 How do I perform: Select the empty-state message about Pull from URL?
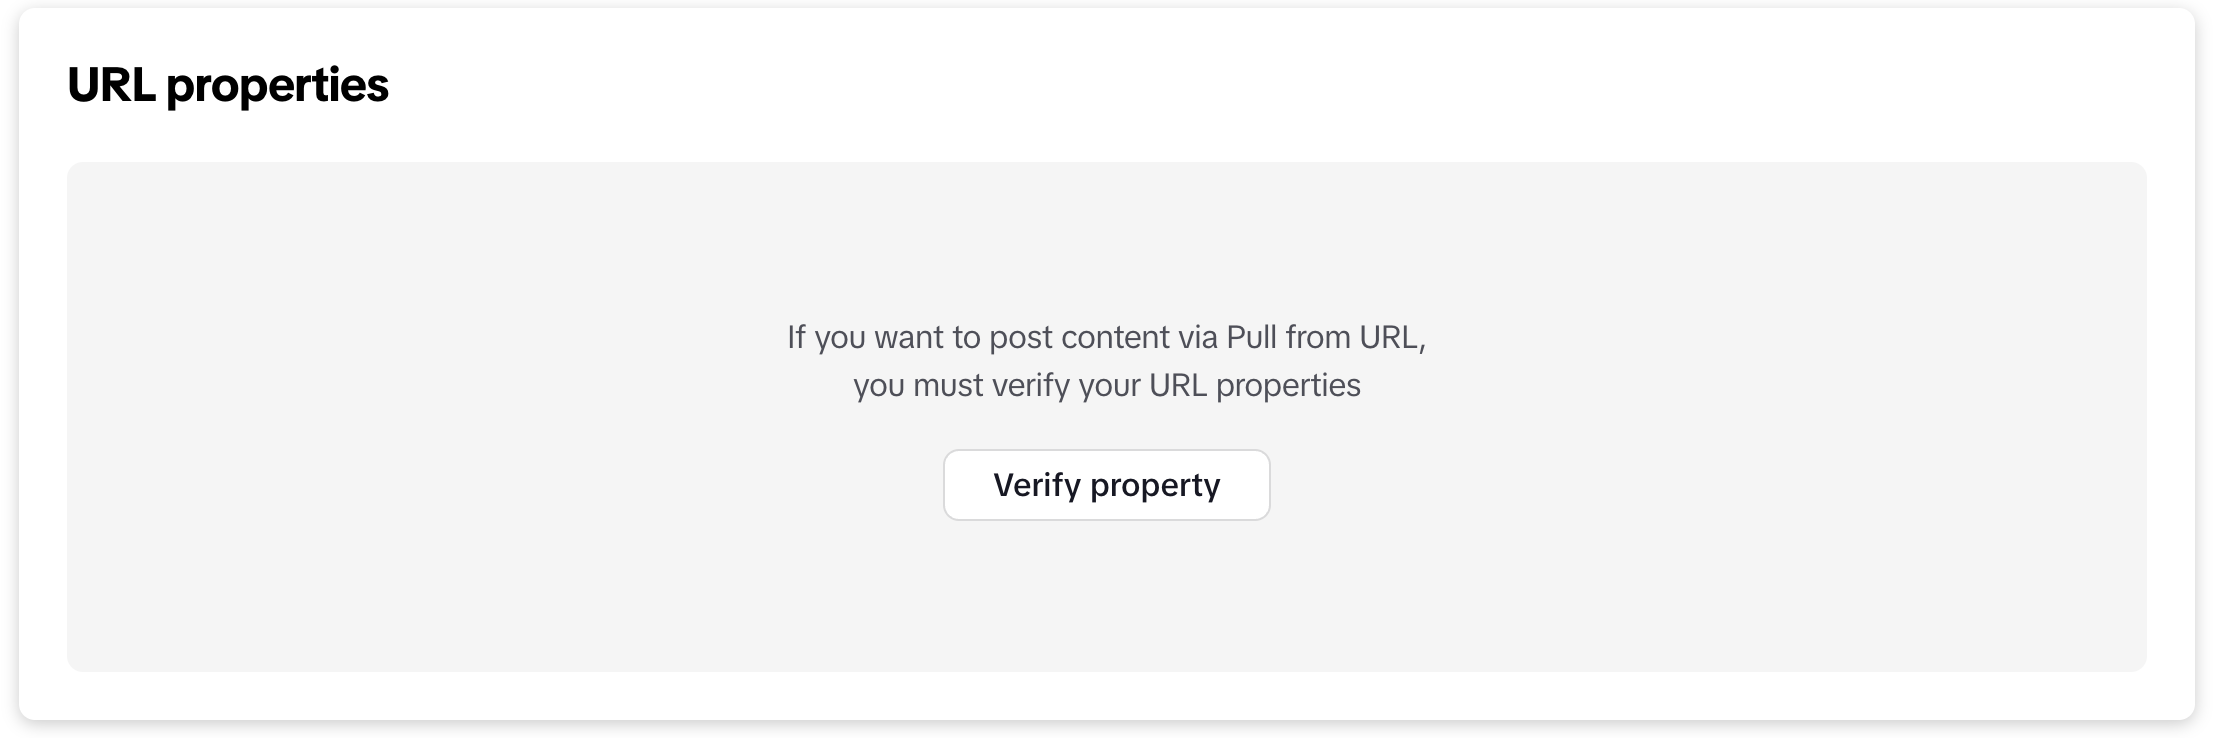1106,360
